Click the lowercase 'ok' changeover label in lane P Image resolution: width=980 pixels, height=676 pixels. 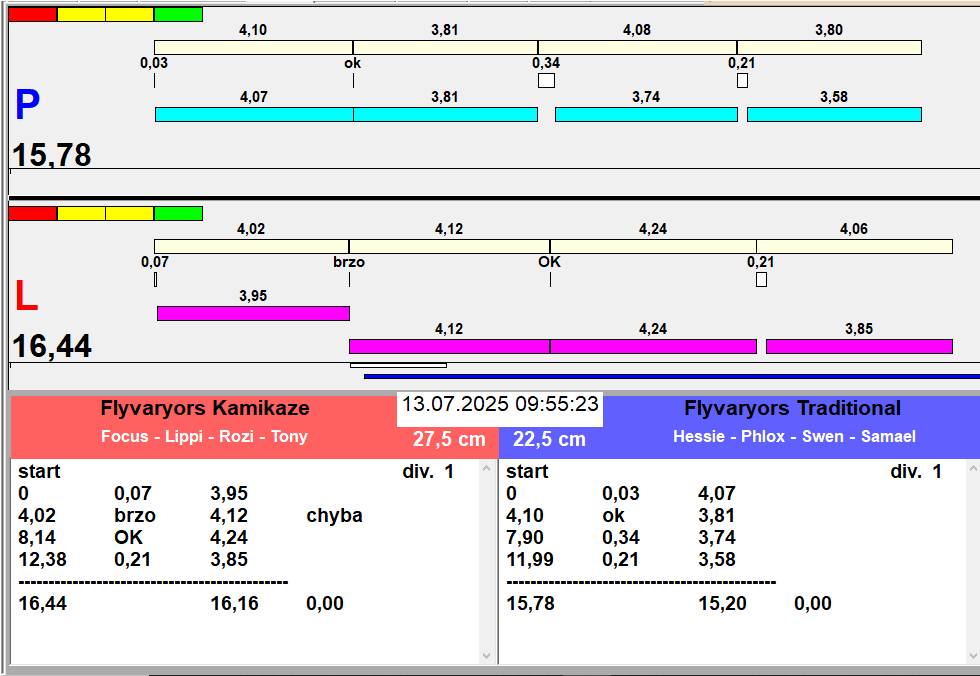tap(352, 63)
